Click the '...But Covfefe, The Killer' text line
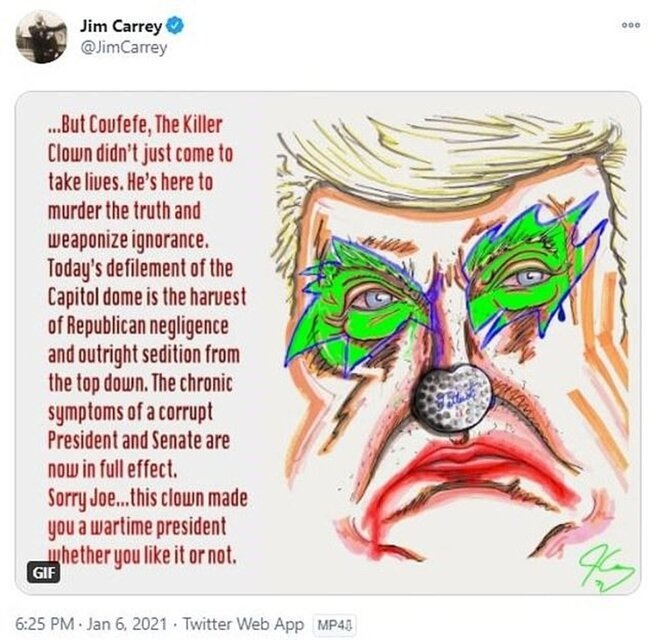This screenshot has width=649, height=640. [135, 125]
